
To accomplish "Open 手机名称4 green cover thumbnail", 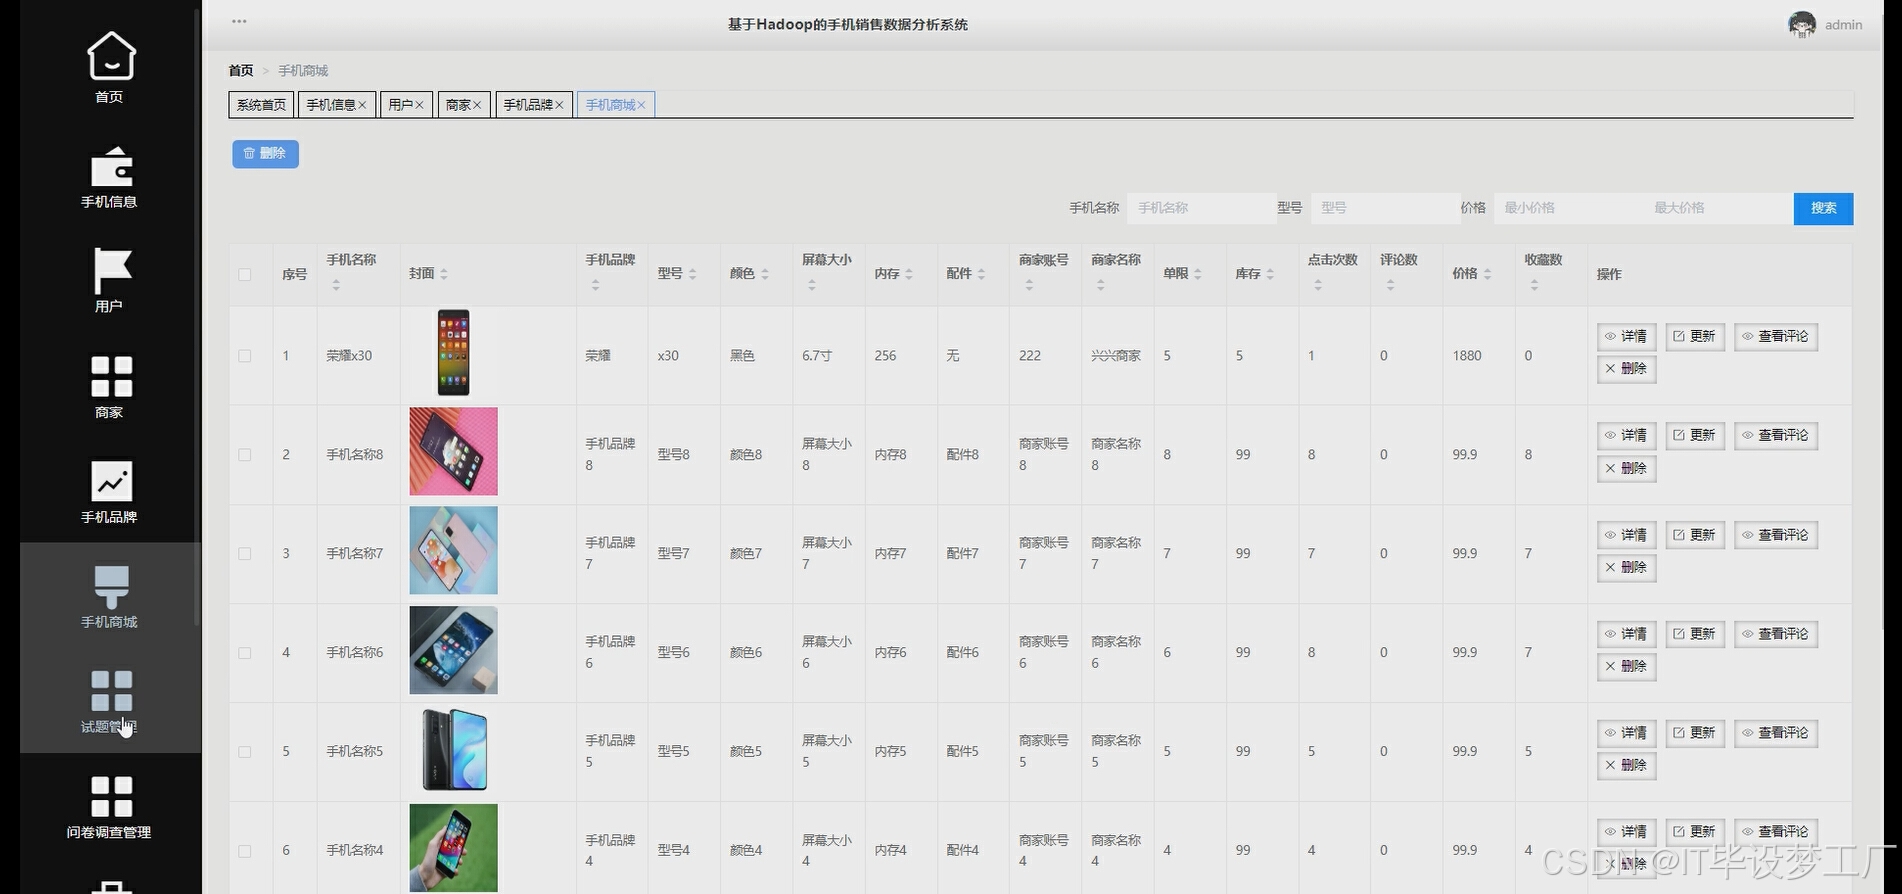I will (453, 848).
